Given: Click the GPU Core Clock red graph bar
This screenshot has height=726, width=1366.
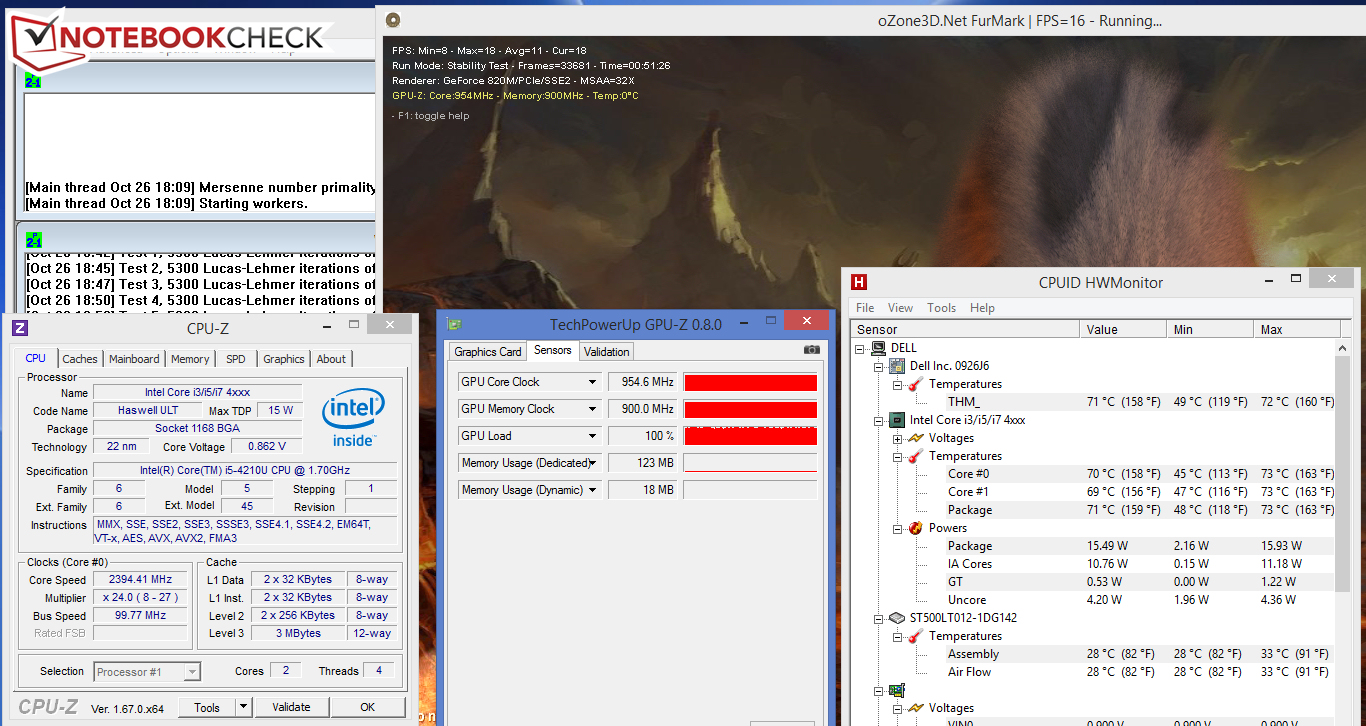Looking at the screenshot, I should (x=750, y=382).
